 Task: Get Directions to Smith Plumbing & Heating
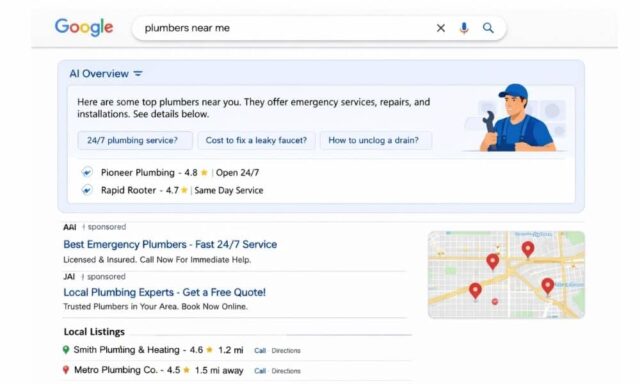tap(286, 351)
